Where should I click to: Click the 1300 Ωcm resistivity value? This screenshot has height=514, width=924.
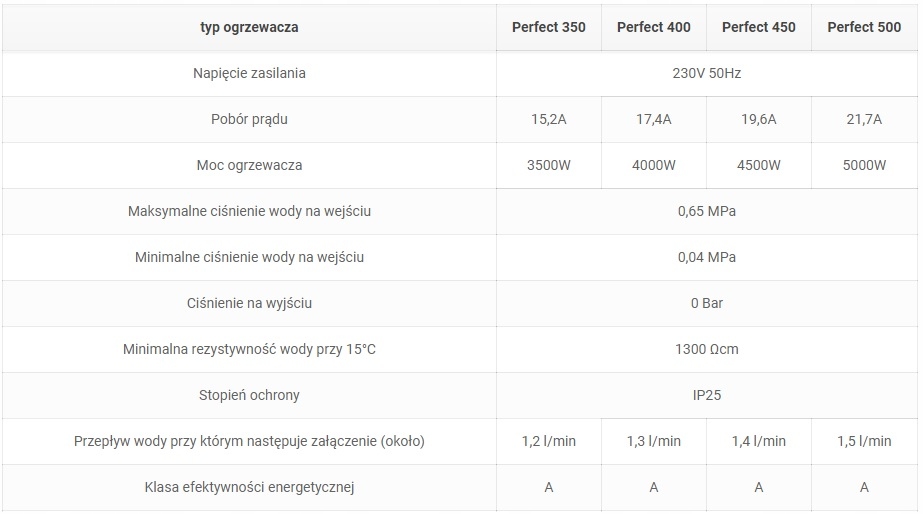[x=707, y=349]
